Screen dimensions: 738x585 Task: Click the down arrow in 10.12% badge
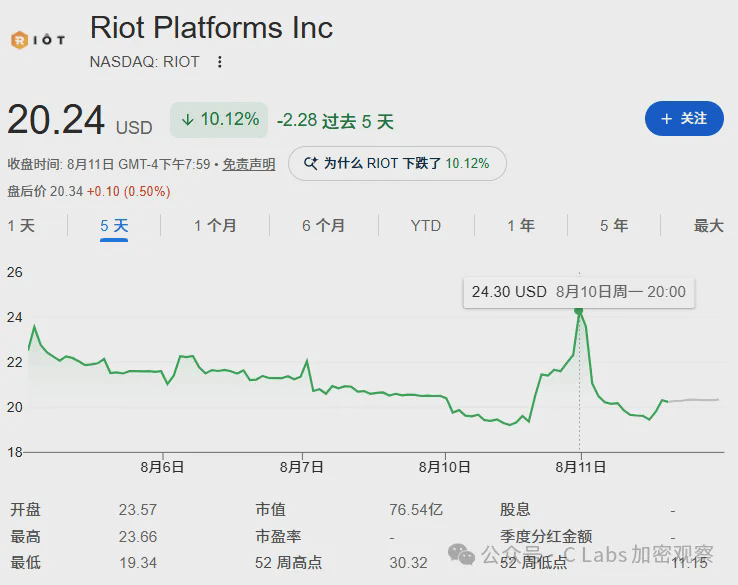tap(187, 120)
